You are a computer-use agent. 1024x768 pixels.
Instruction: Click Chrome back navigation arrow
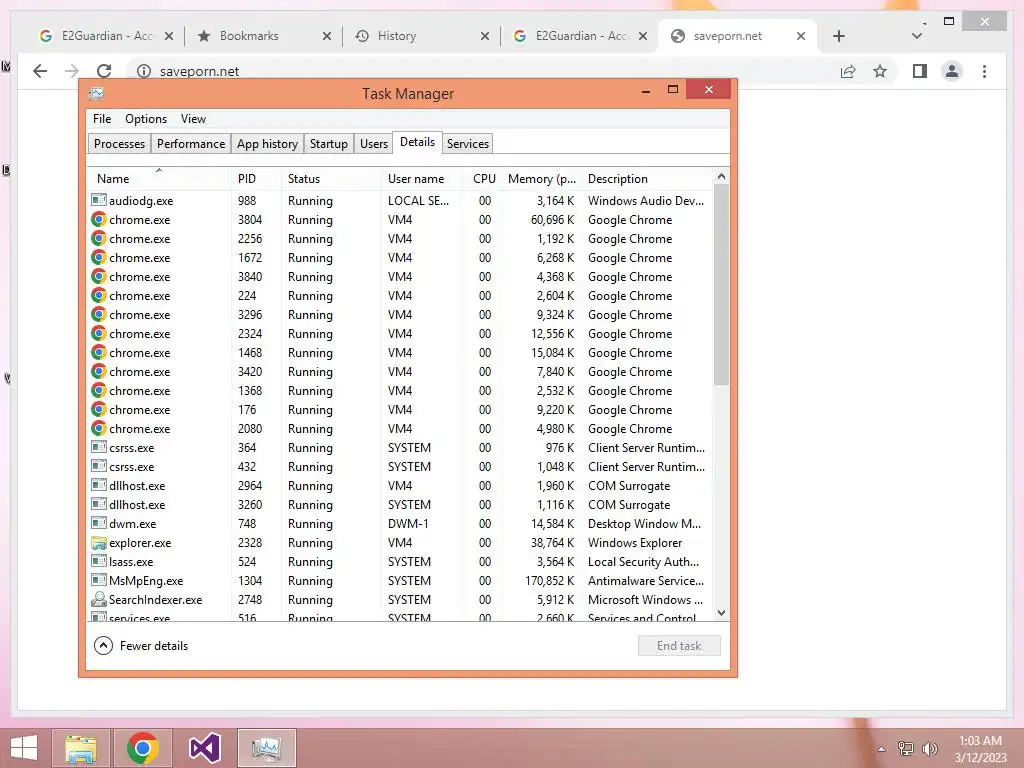coord(40,71)
